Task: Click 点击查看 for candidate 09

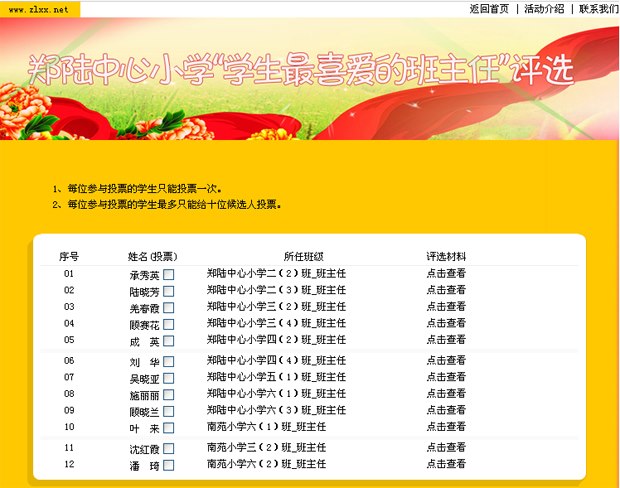Action: point(446,410)
